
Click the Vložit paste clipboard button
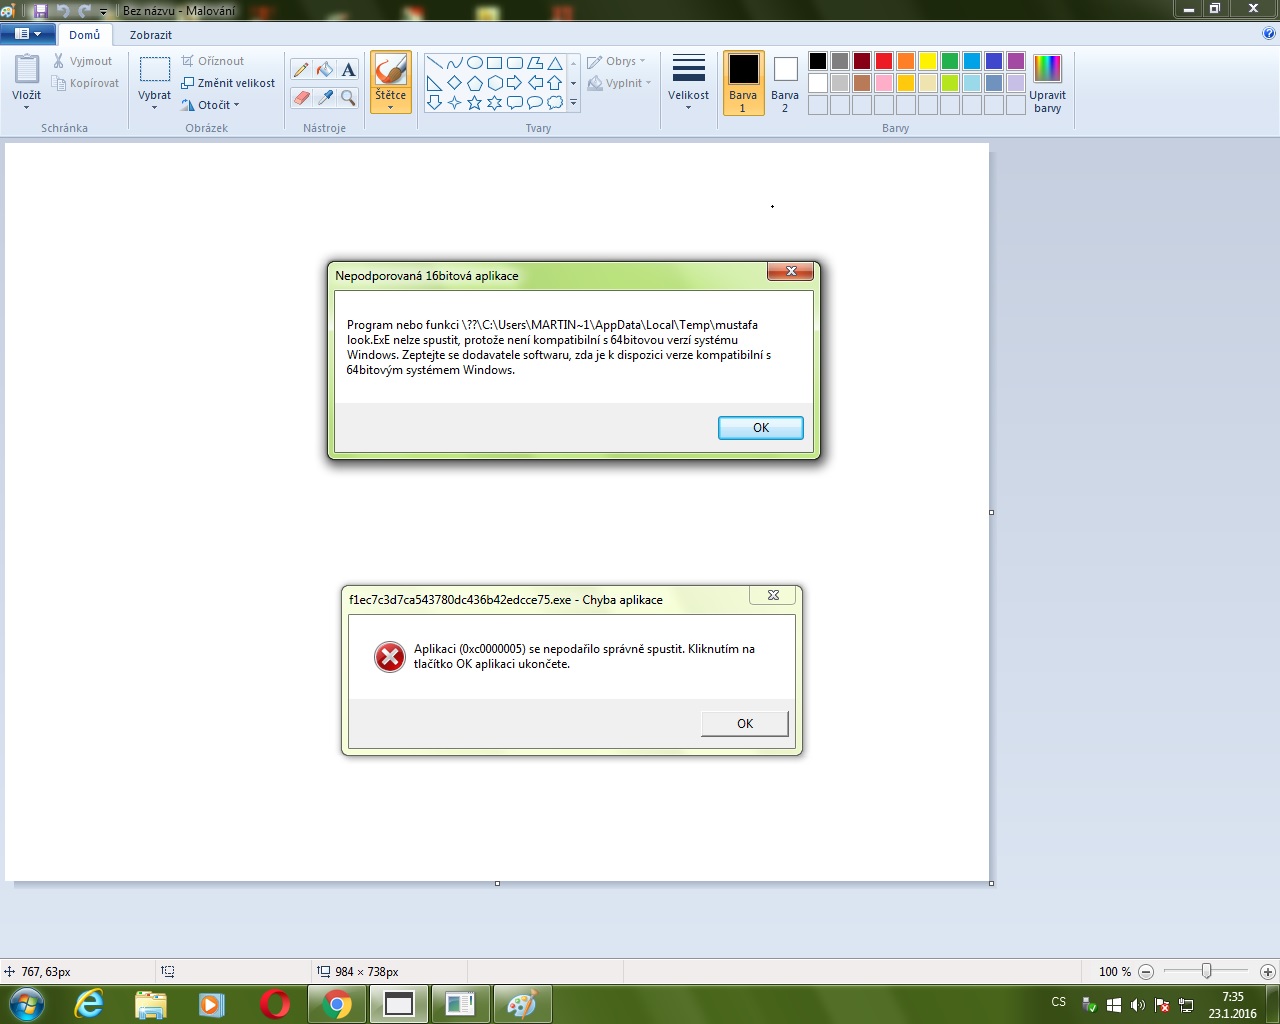pos(27,70)
